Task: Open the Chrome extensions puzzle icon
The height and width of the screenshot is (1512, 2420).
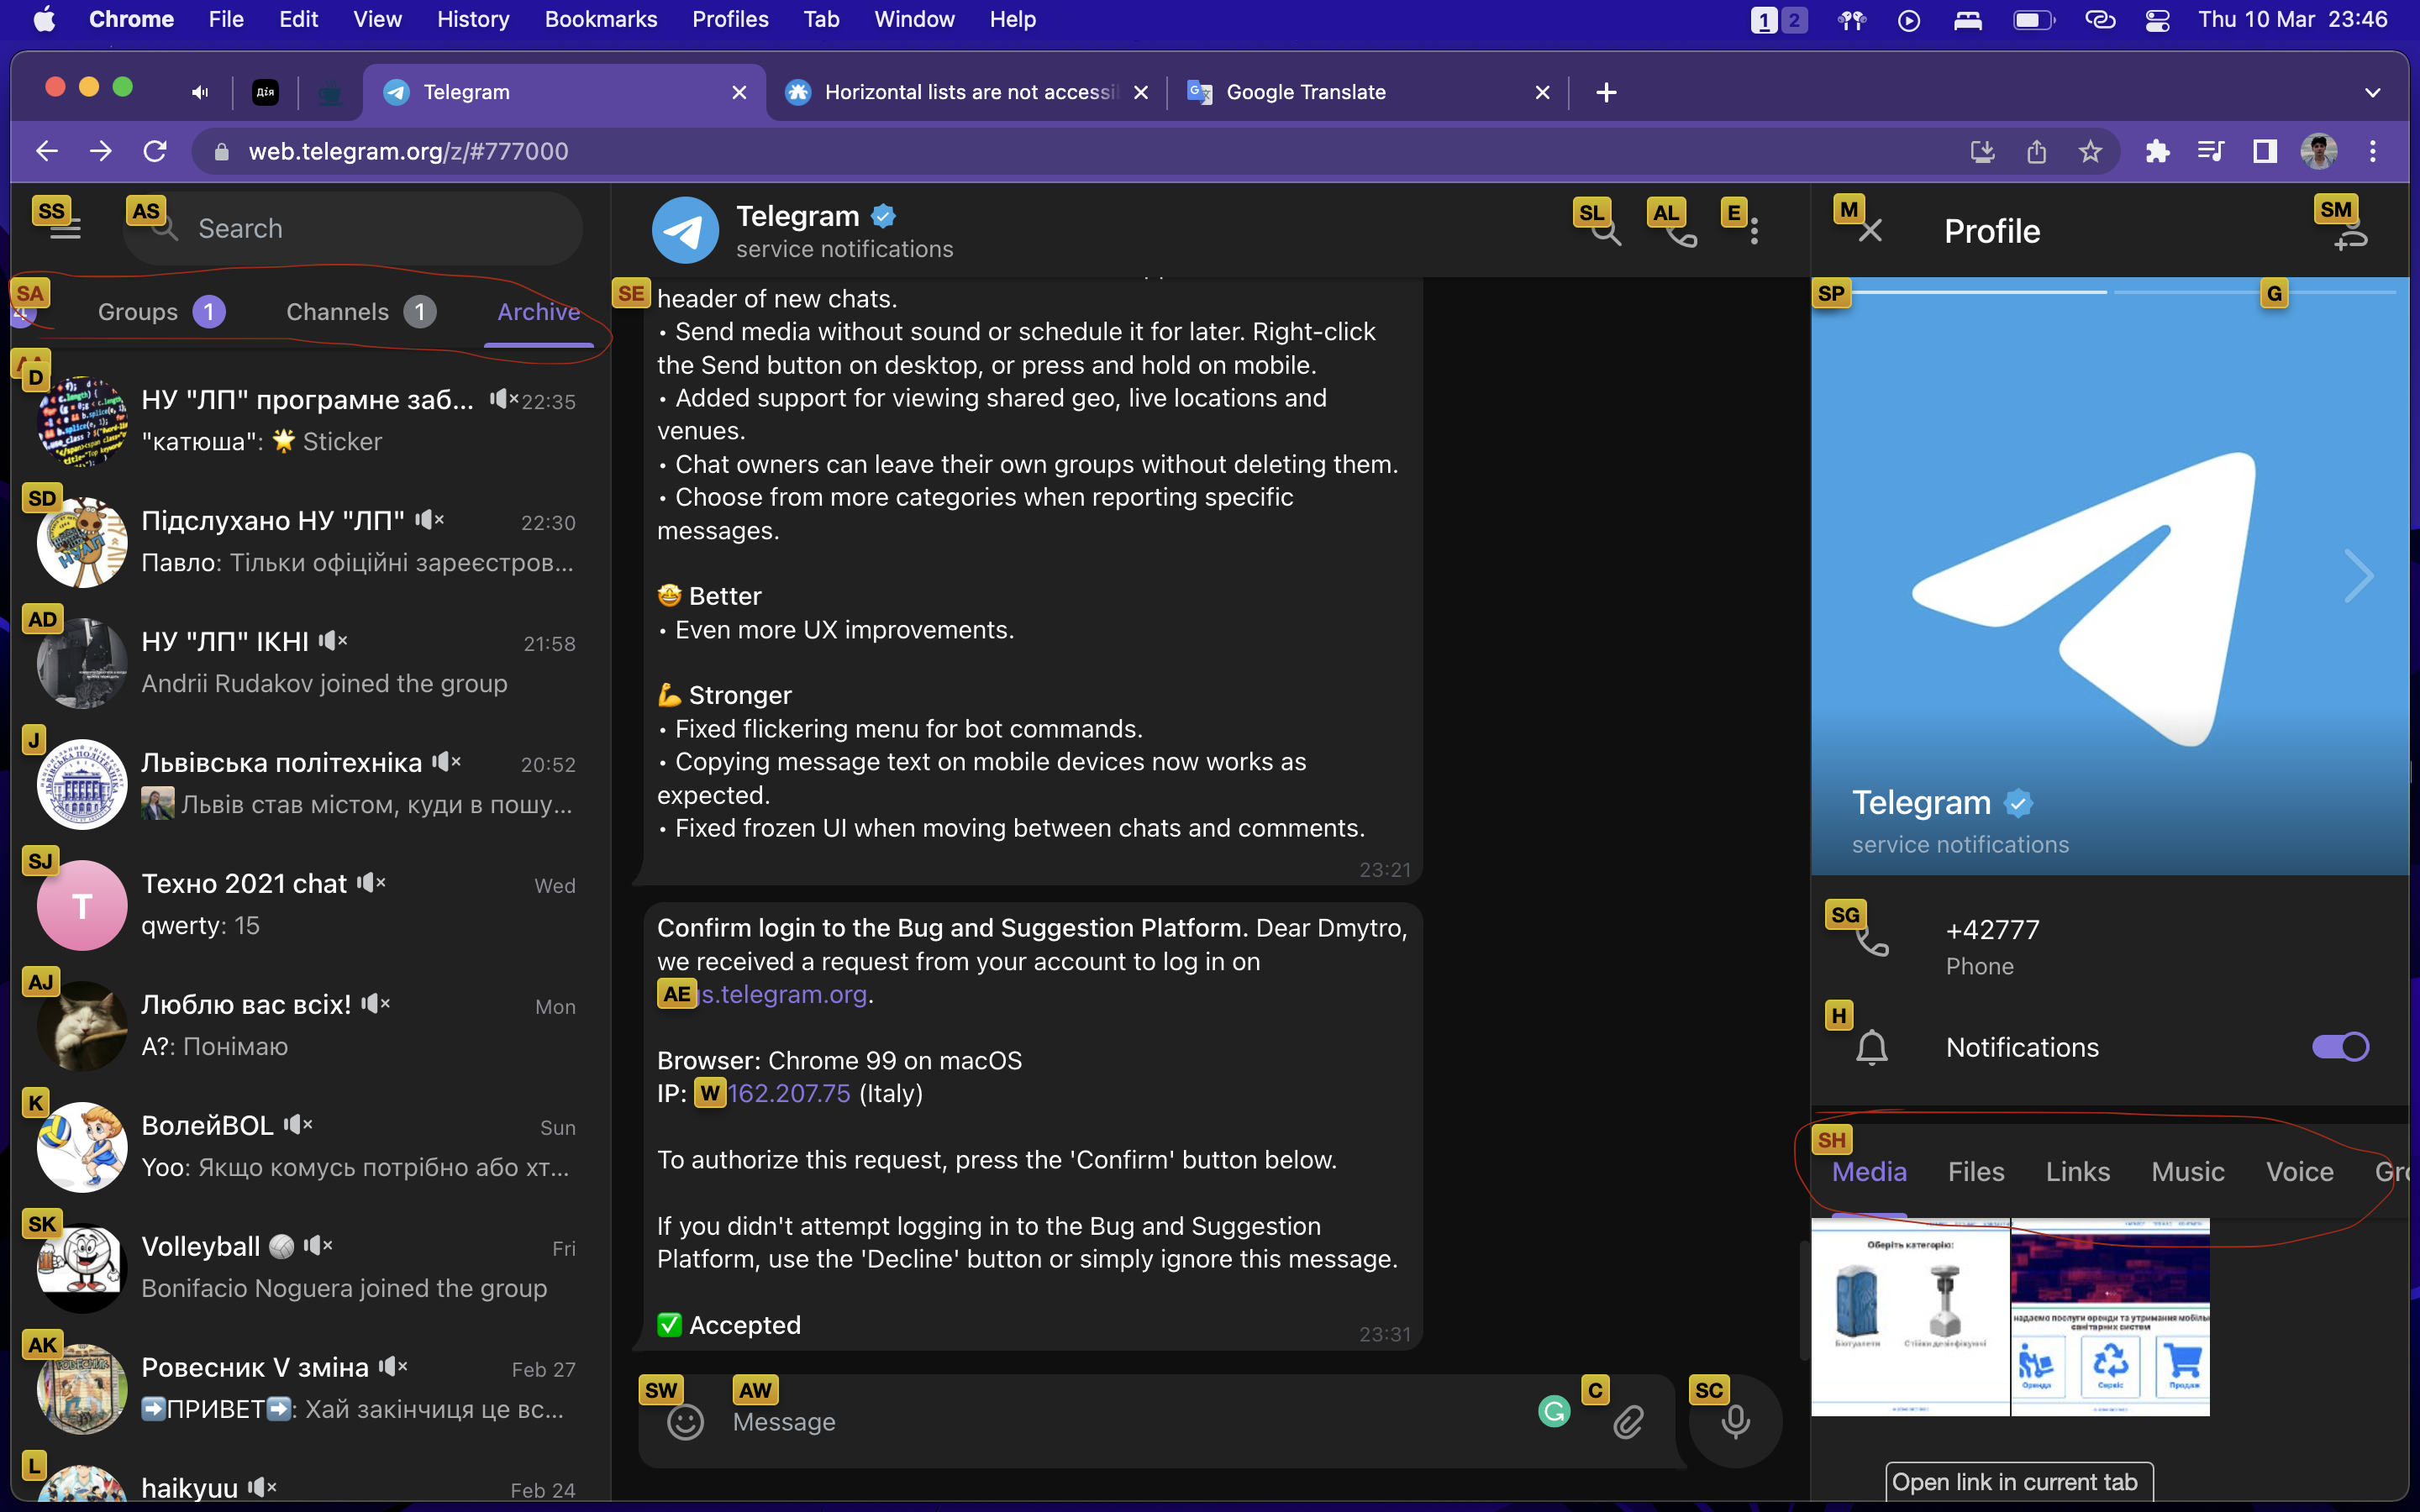Action: click(x=2157, y=151)
